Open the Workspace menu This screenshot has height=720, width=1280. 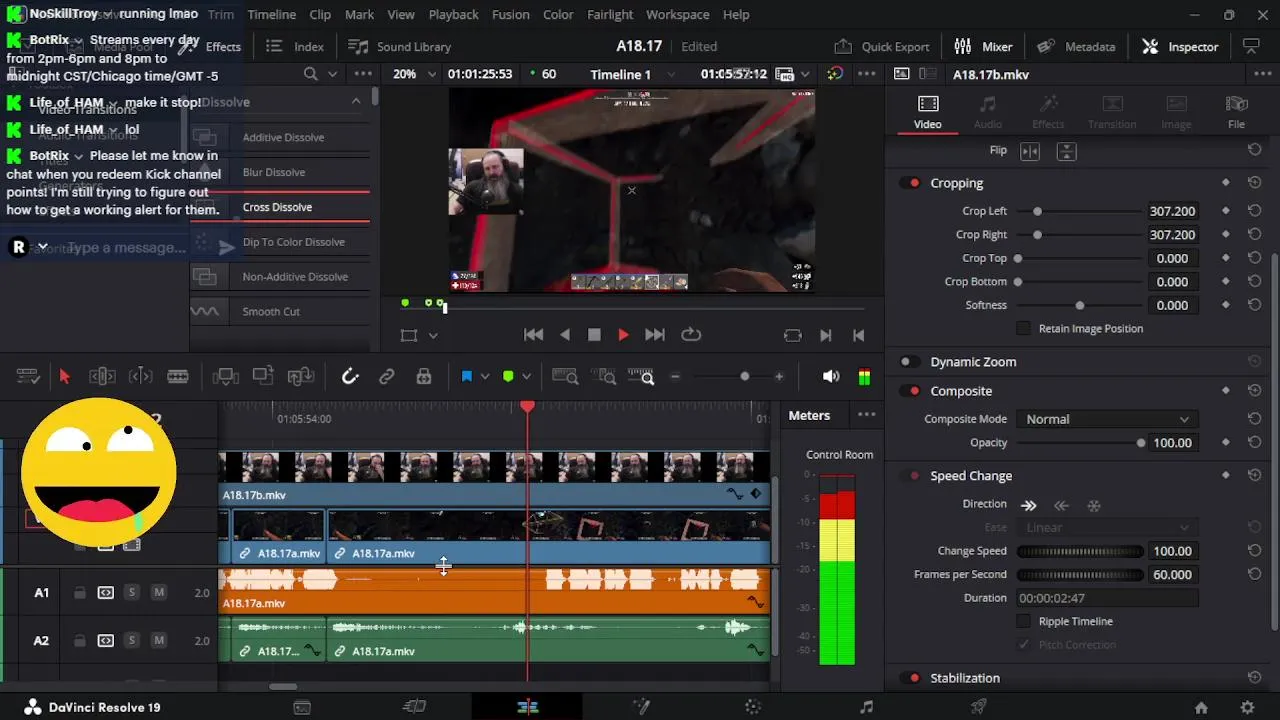677,15
